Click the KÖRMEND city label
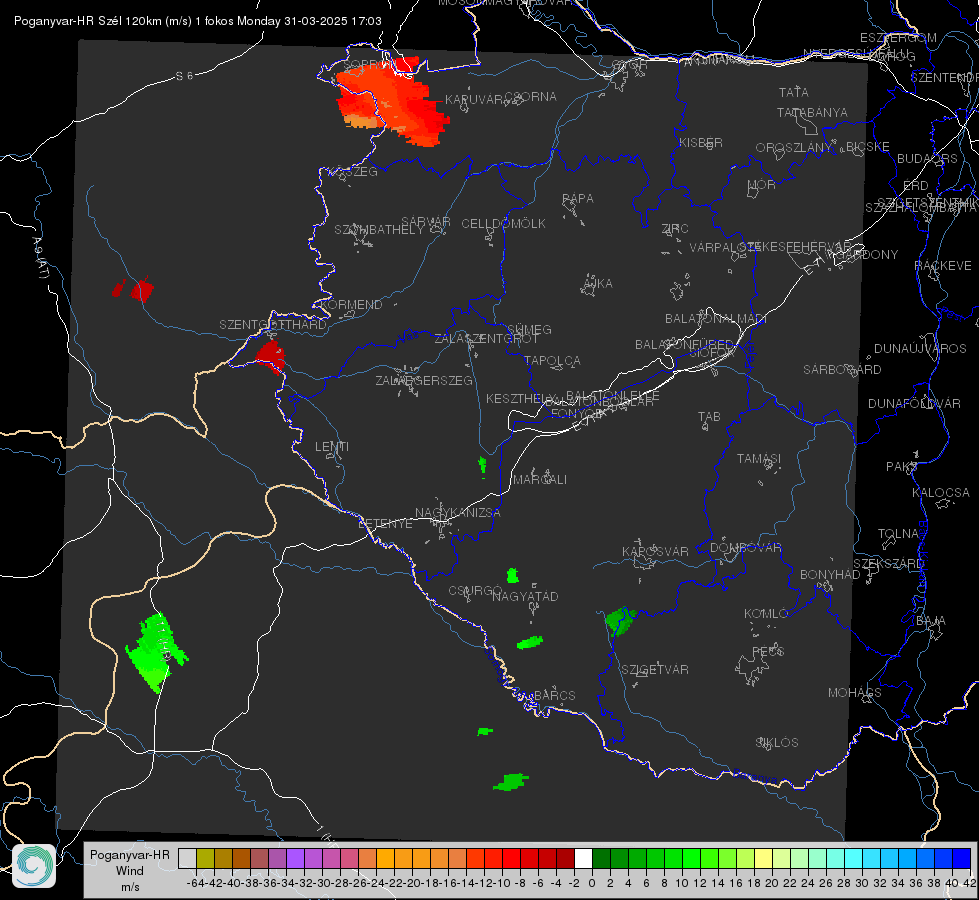The height and width of the screenshot is (900, 979). [x=351, y=305]
